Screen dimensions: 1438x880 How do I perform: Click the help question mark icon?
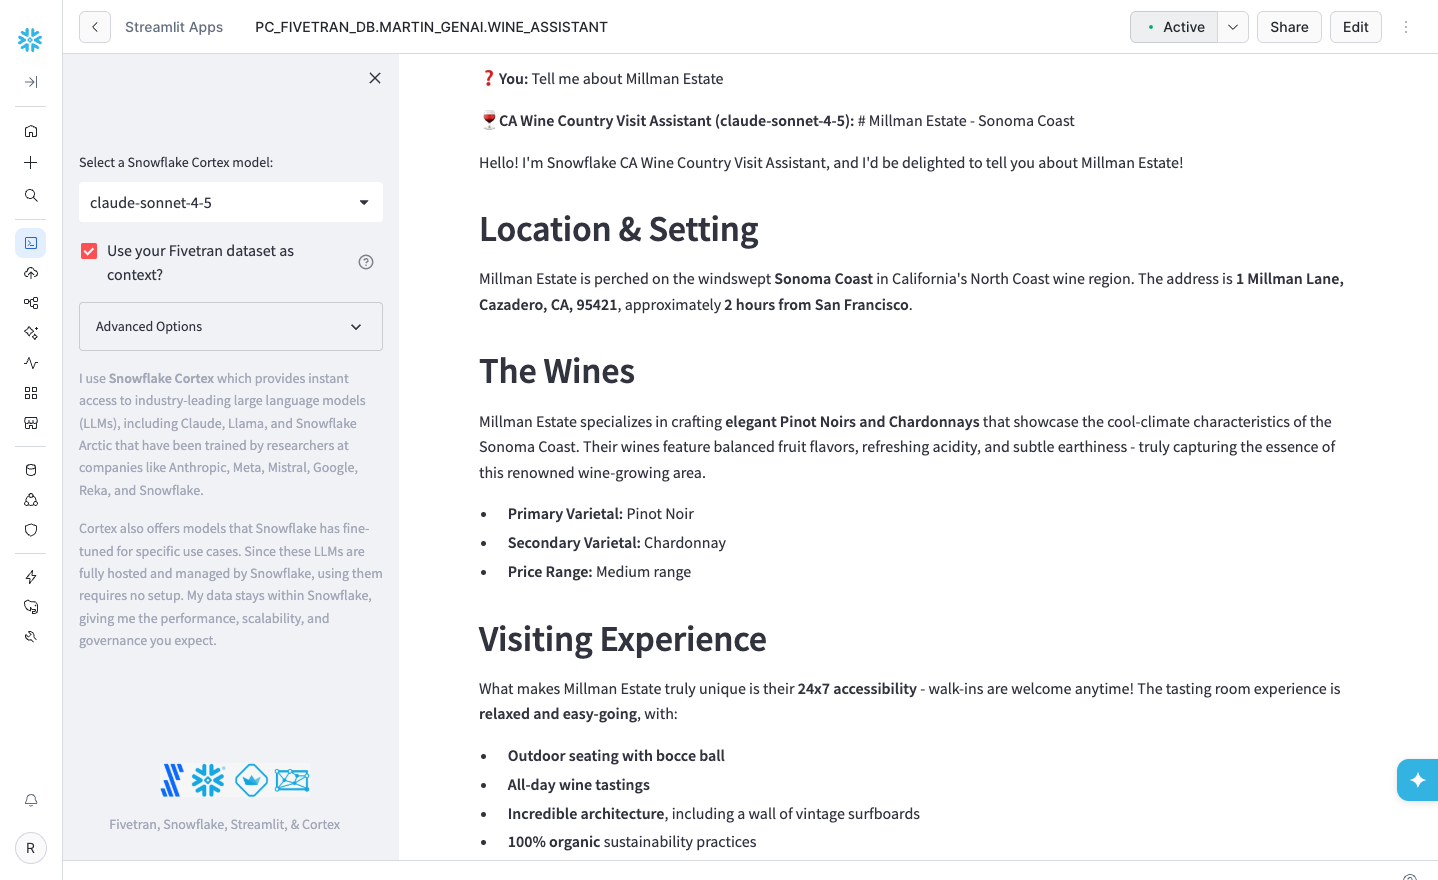(x=366, y=262)
